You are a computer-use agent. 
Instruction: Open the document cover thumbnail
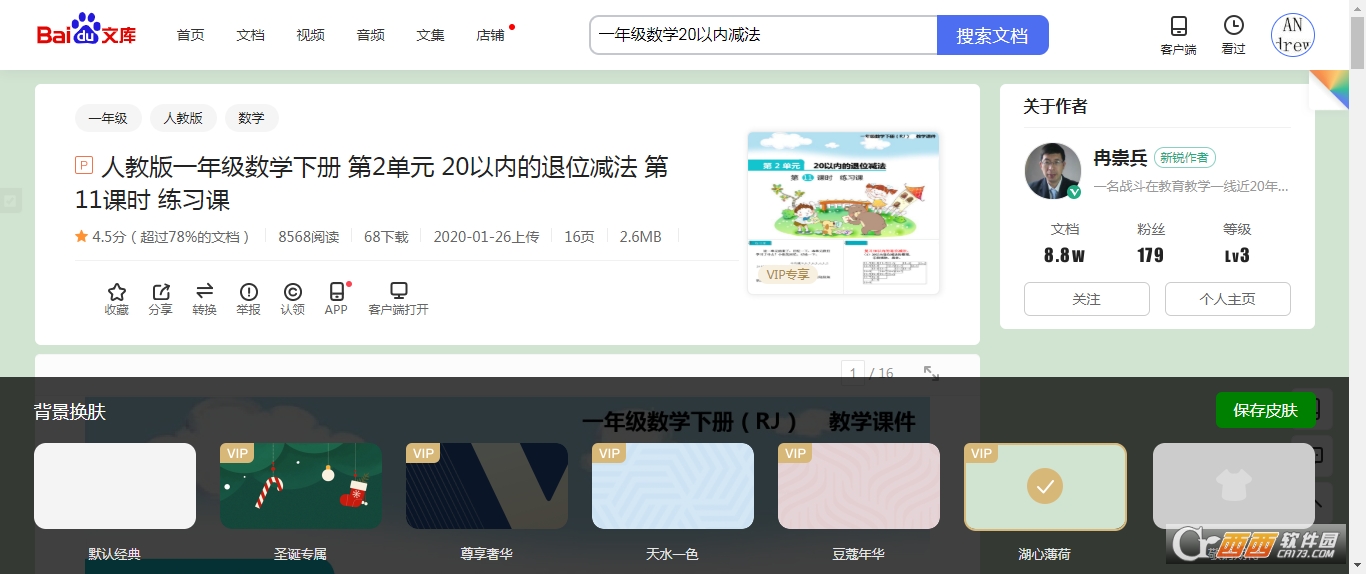tap(843, 212)
